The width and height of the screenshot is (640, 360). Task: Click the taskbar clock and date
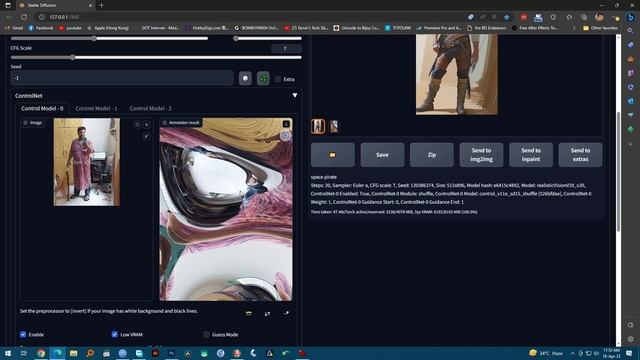(x=611, y=353)
